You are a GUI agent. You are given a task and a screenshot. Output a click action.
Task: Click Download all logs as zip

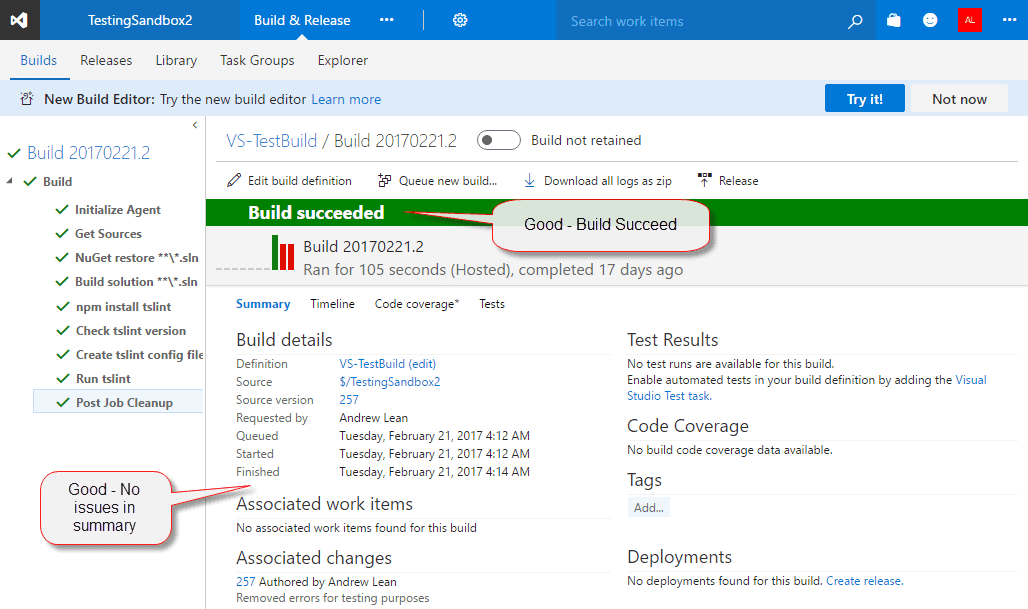597,181
